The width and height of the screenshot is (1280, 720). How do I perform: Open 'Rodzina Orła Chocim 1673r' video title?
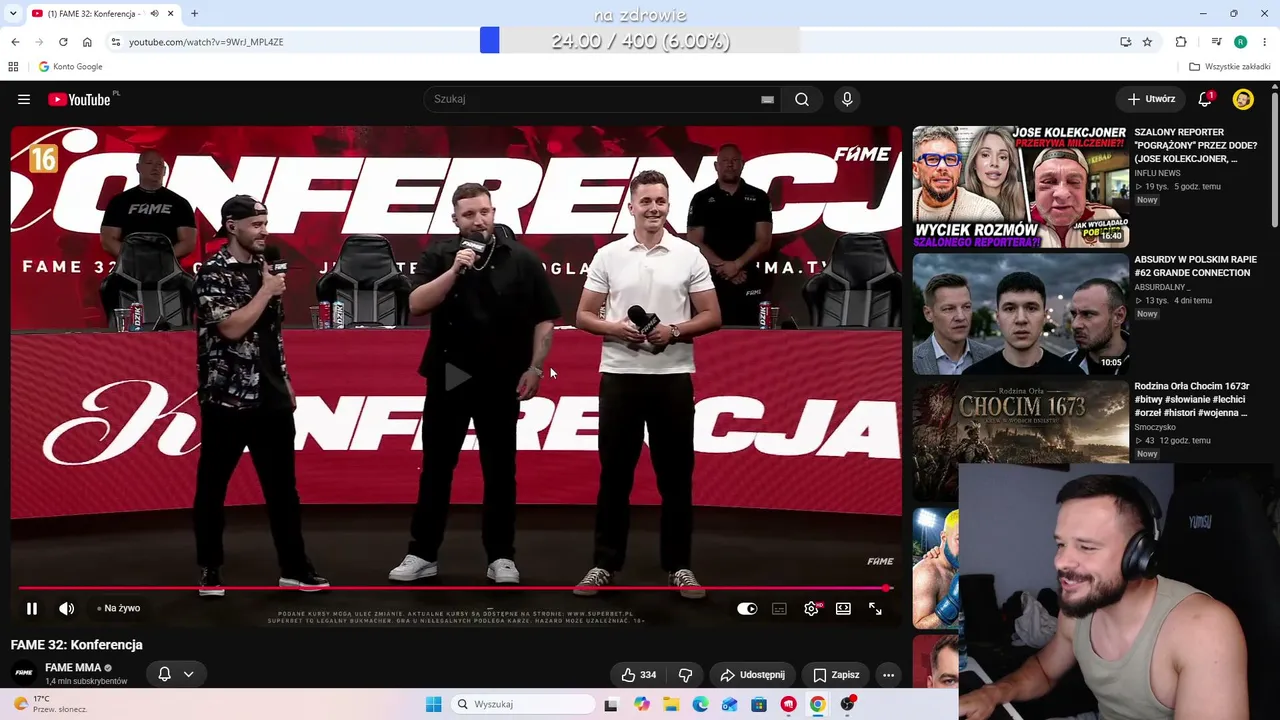(1192, 399)
